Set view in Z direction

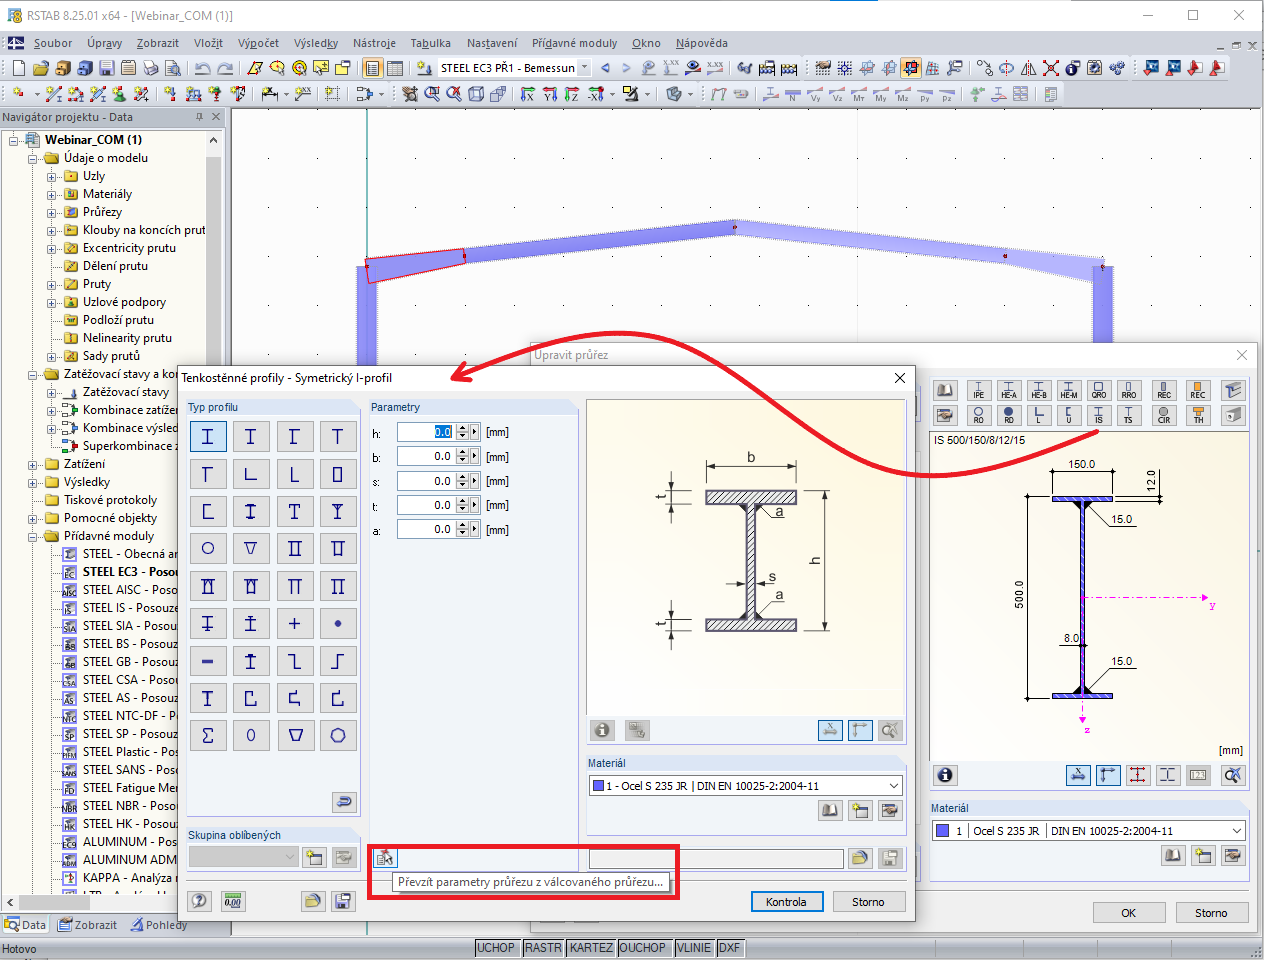point(572,94)
